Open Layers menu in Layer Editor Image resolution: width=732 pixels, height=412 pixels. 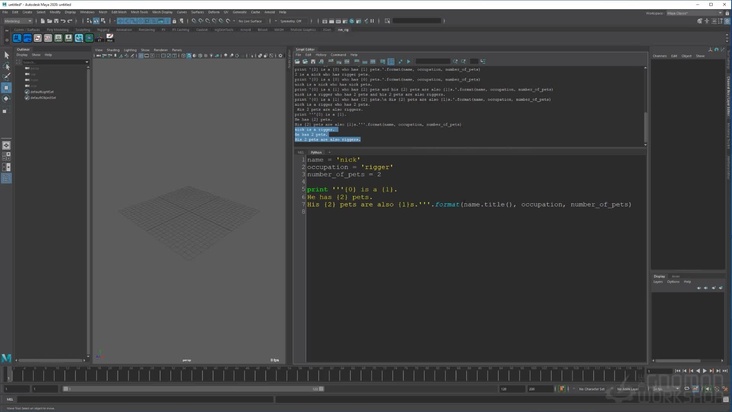tap(658, 282)
